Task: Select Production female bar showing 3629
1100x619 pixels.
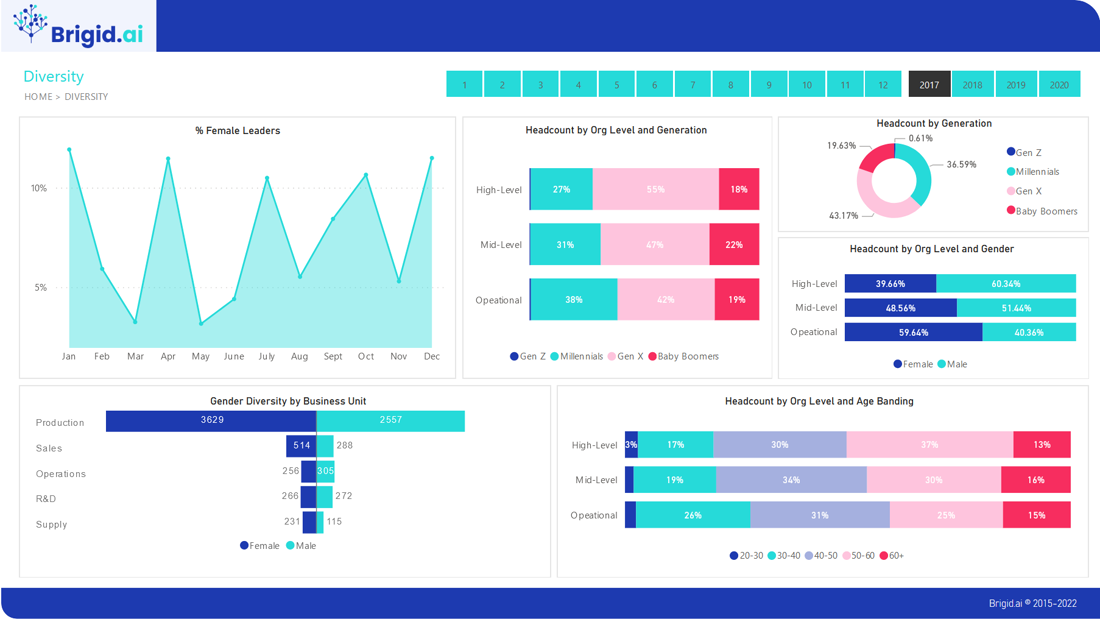Action: (x=211, y=421)
